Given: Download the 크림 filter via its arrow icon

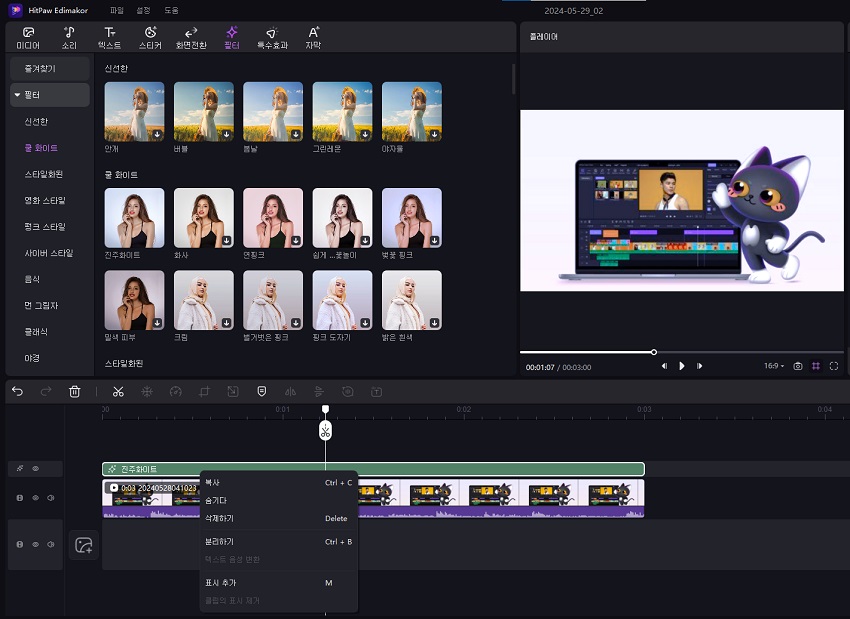Looking at the screenshot, I should pos(227,323).
